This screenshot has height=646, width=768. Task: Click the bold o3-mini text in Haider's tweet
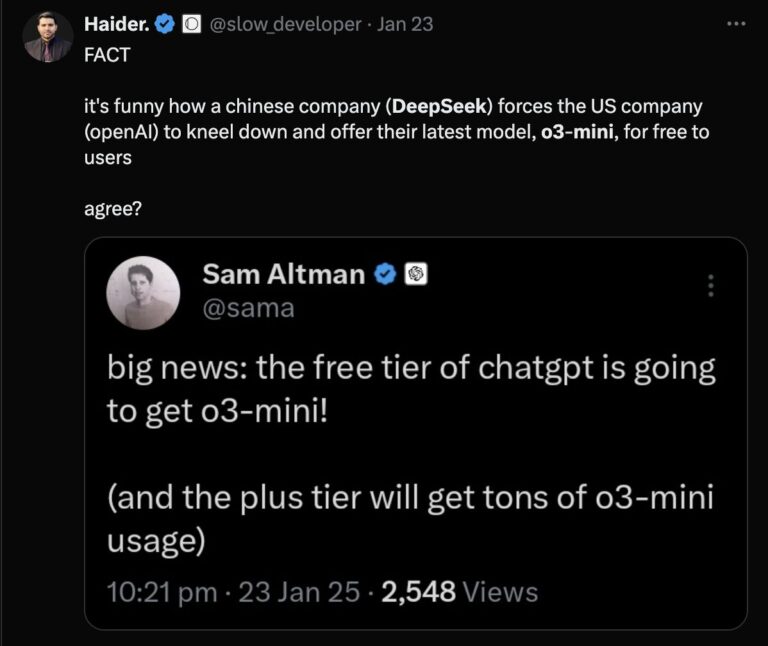575,132
